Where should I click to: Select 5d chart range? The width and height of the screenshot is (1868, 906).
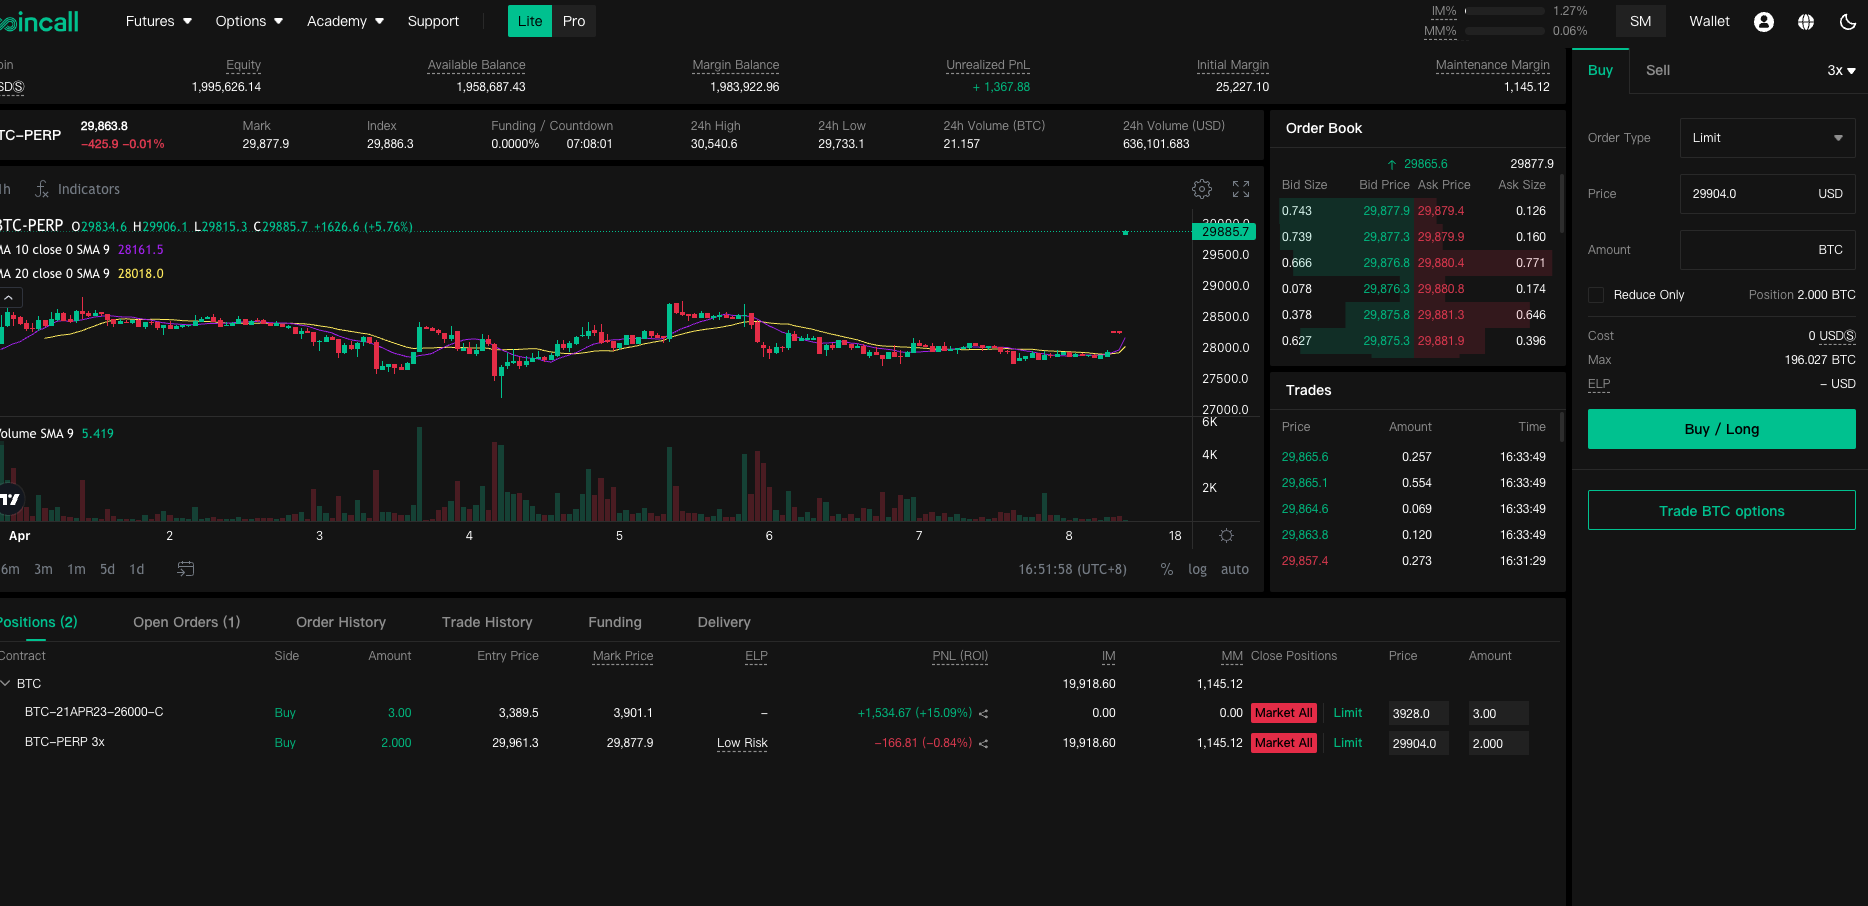[x=107, y=569]
